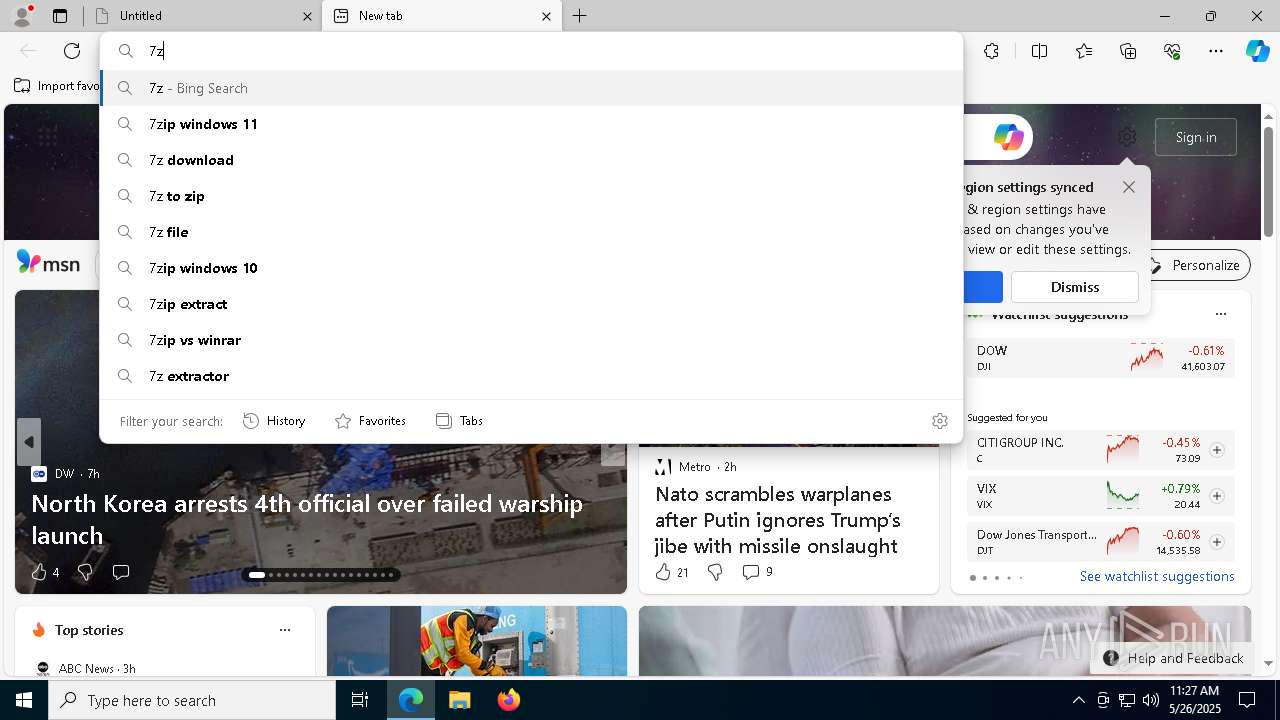Close the New tab tab
Viewport: 1280px width, 720px height.
pyautogui.click(x=546, y=16)
